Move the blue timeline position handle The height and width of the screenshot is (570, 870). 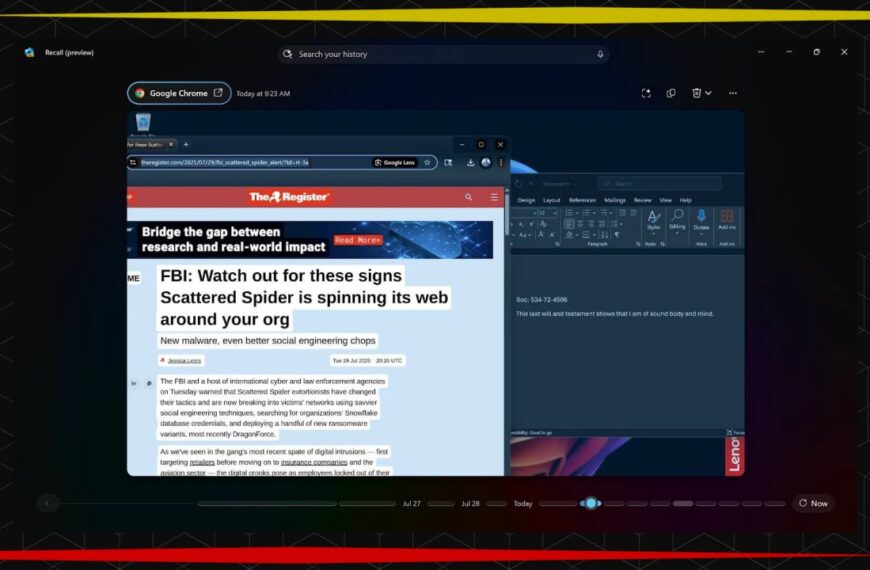click(591, 503)
